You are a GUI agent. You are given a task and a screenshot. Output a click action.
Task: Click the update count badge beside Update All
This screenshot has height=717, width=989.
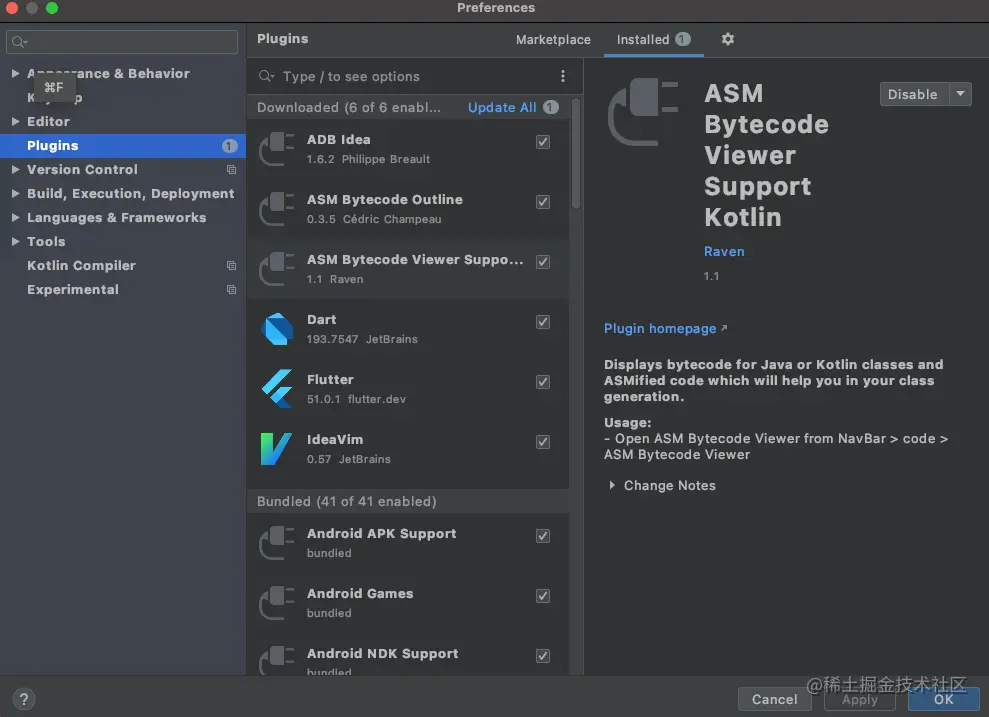click(551, 107)
